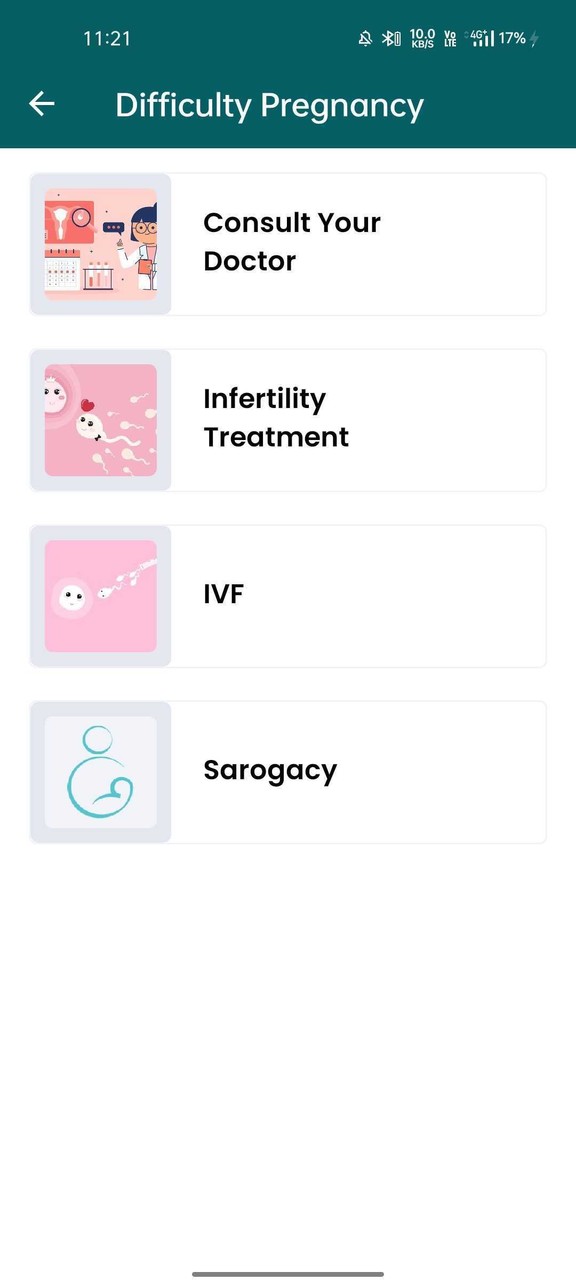This screenshot has height=1280, width=576.
Task: Tap the Difficulty Pregnancy title
Action: [x=270, y=104]
